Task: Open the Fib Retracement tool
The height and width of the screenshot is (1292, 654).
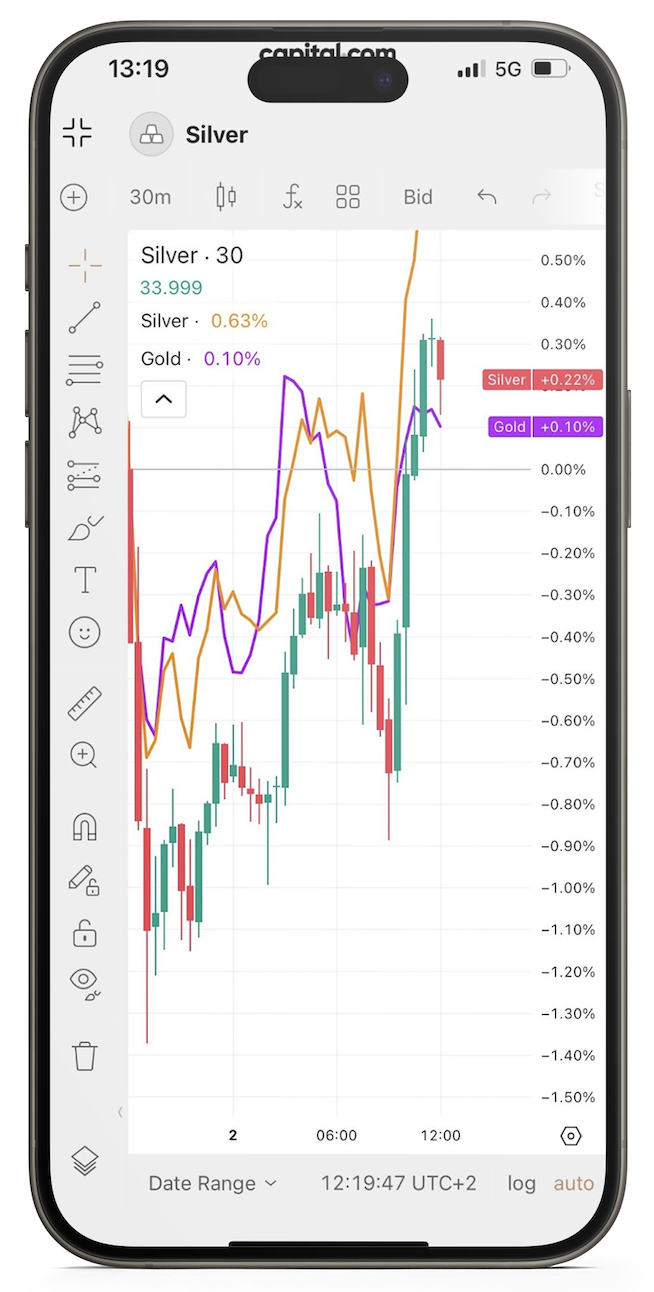Action: [84, 371]
